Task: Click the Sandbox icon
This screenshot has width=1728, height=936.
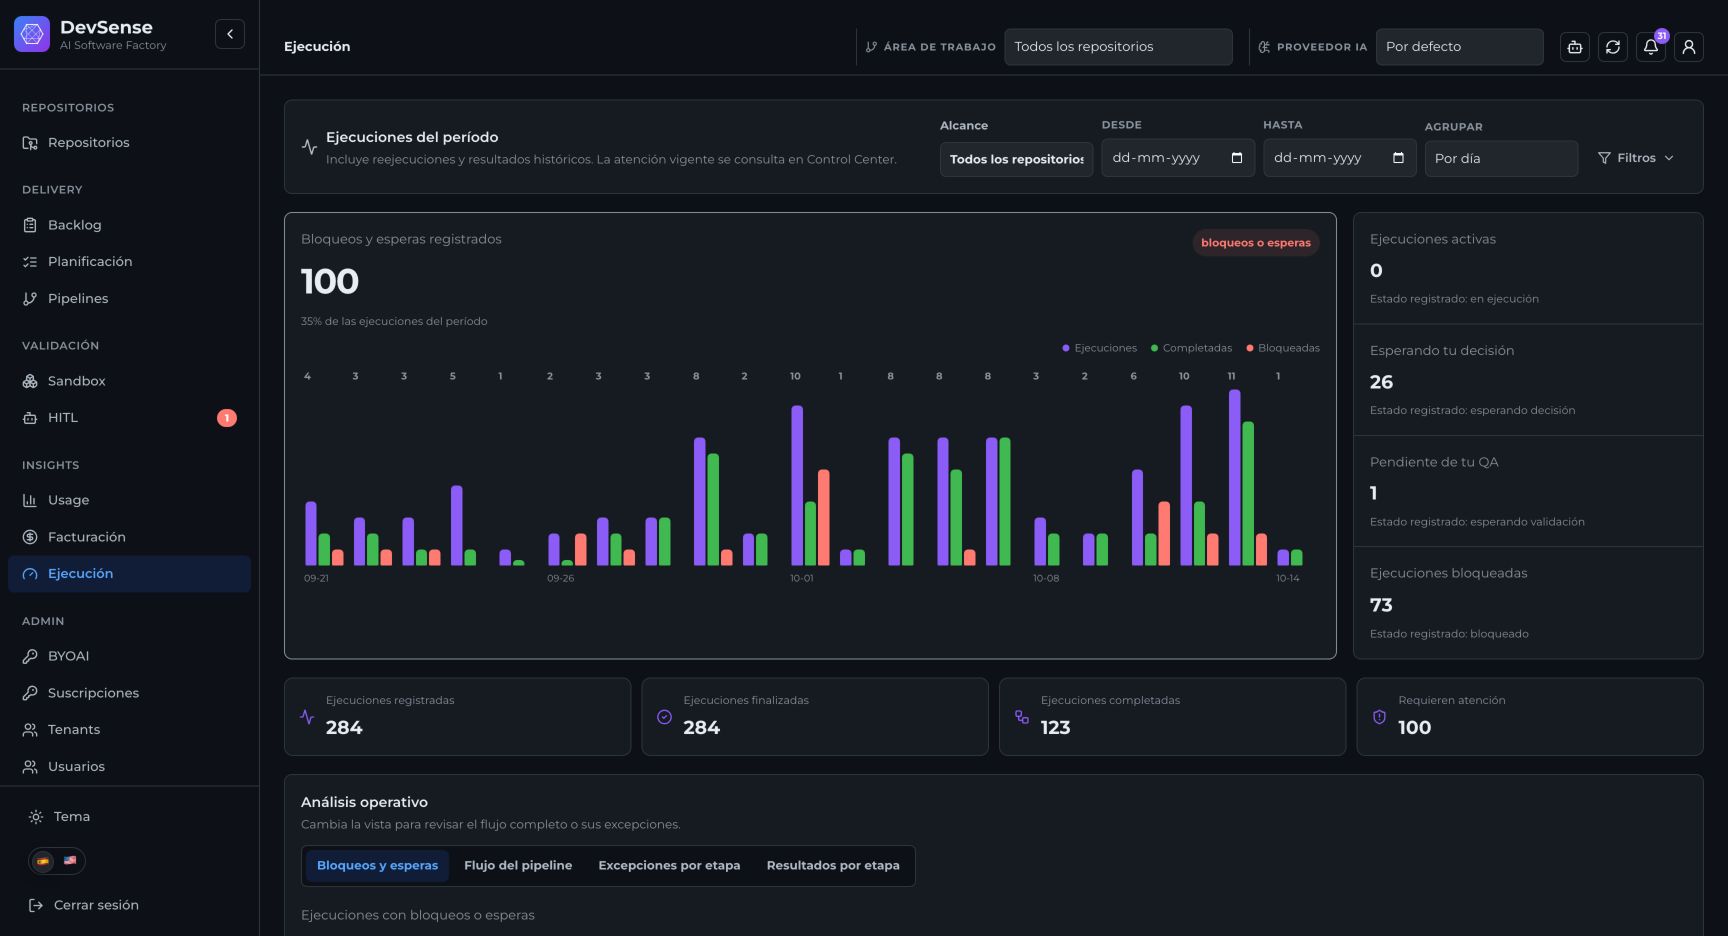Action: coord(30,381)
